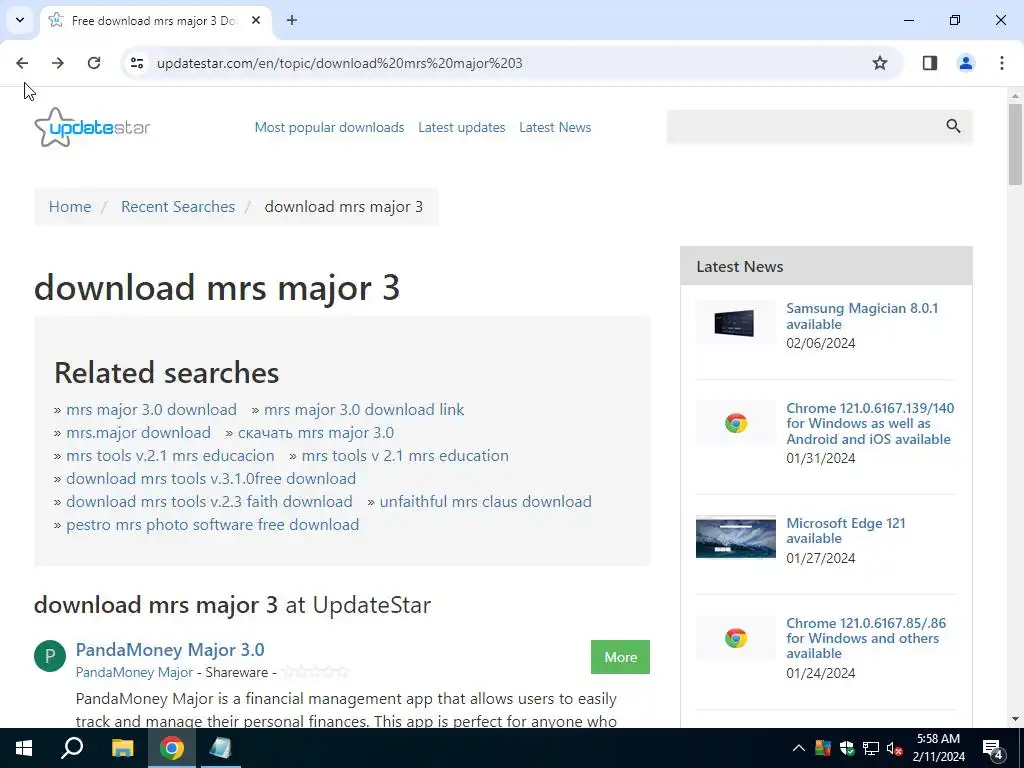
Task: Open the Chrome three-dot menu
Action: [x=1002, y=63]
